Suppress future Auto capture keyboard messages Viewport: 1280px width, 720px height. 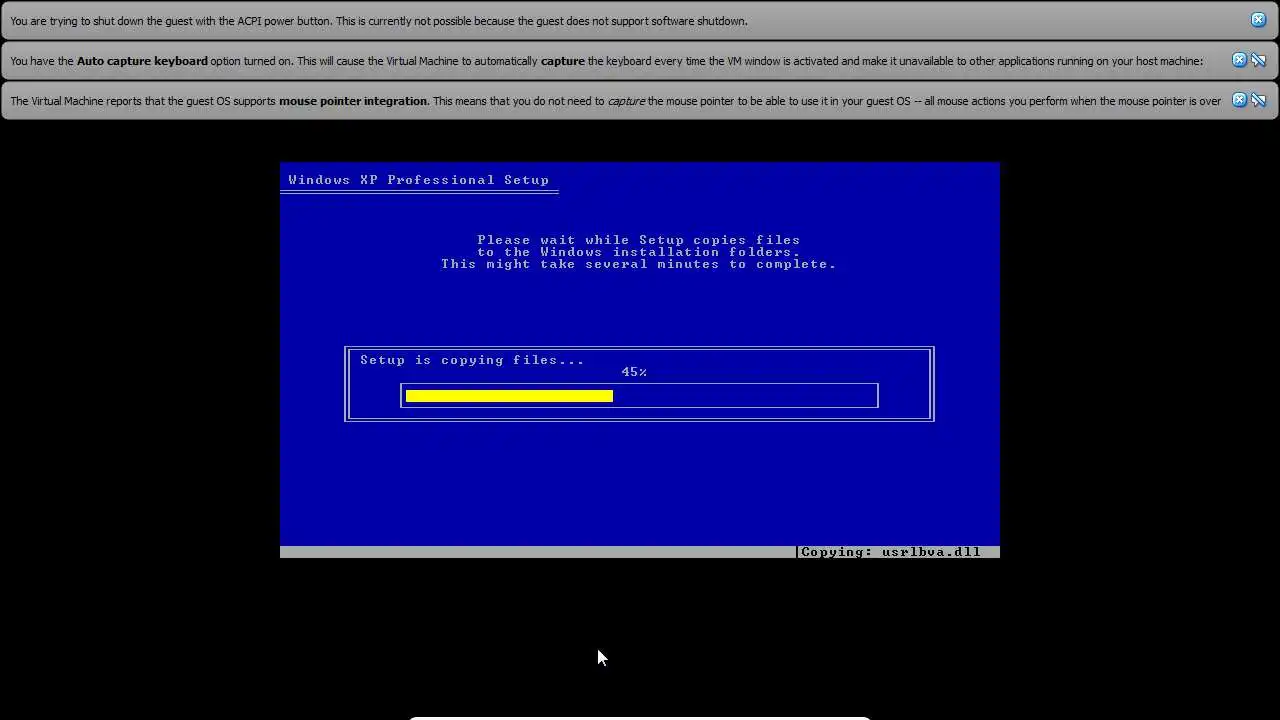pyautogui.click(x=1258, y=60)
